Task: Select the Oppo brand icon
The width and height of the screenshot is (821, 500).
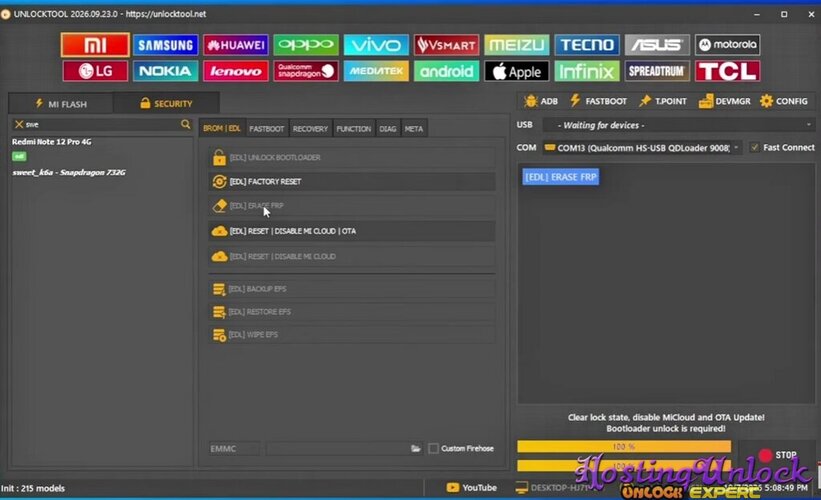Action: 306,45
